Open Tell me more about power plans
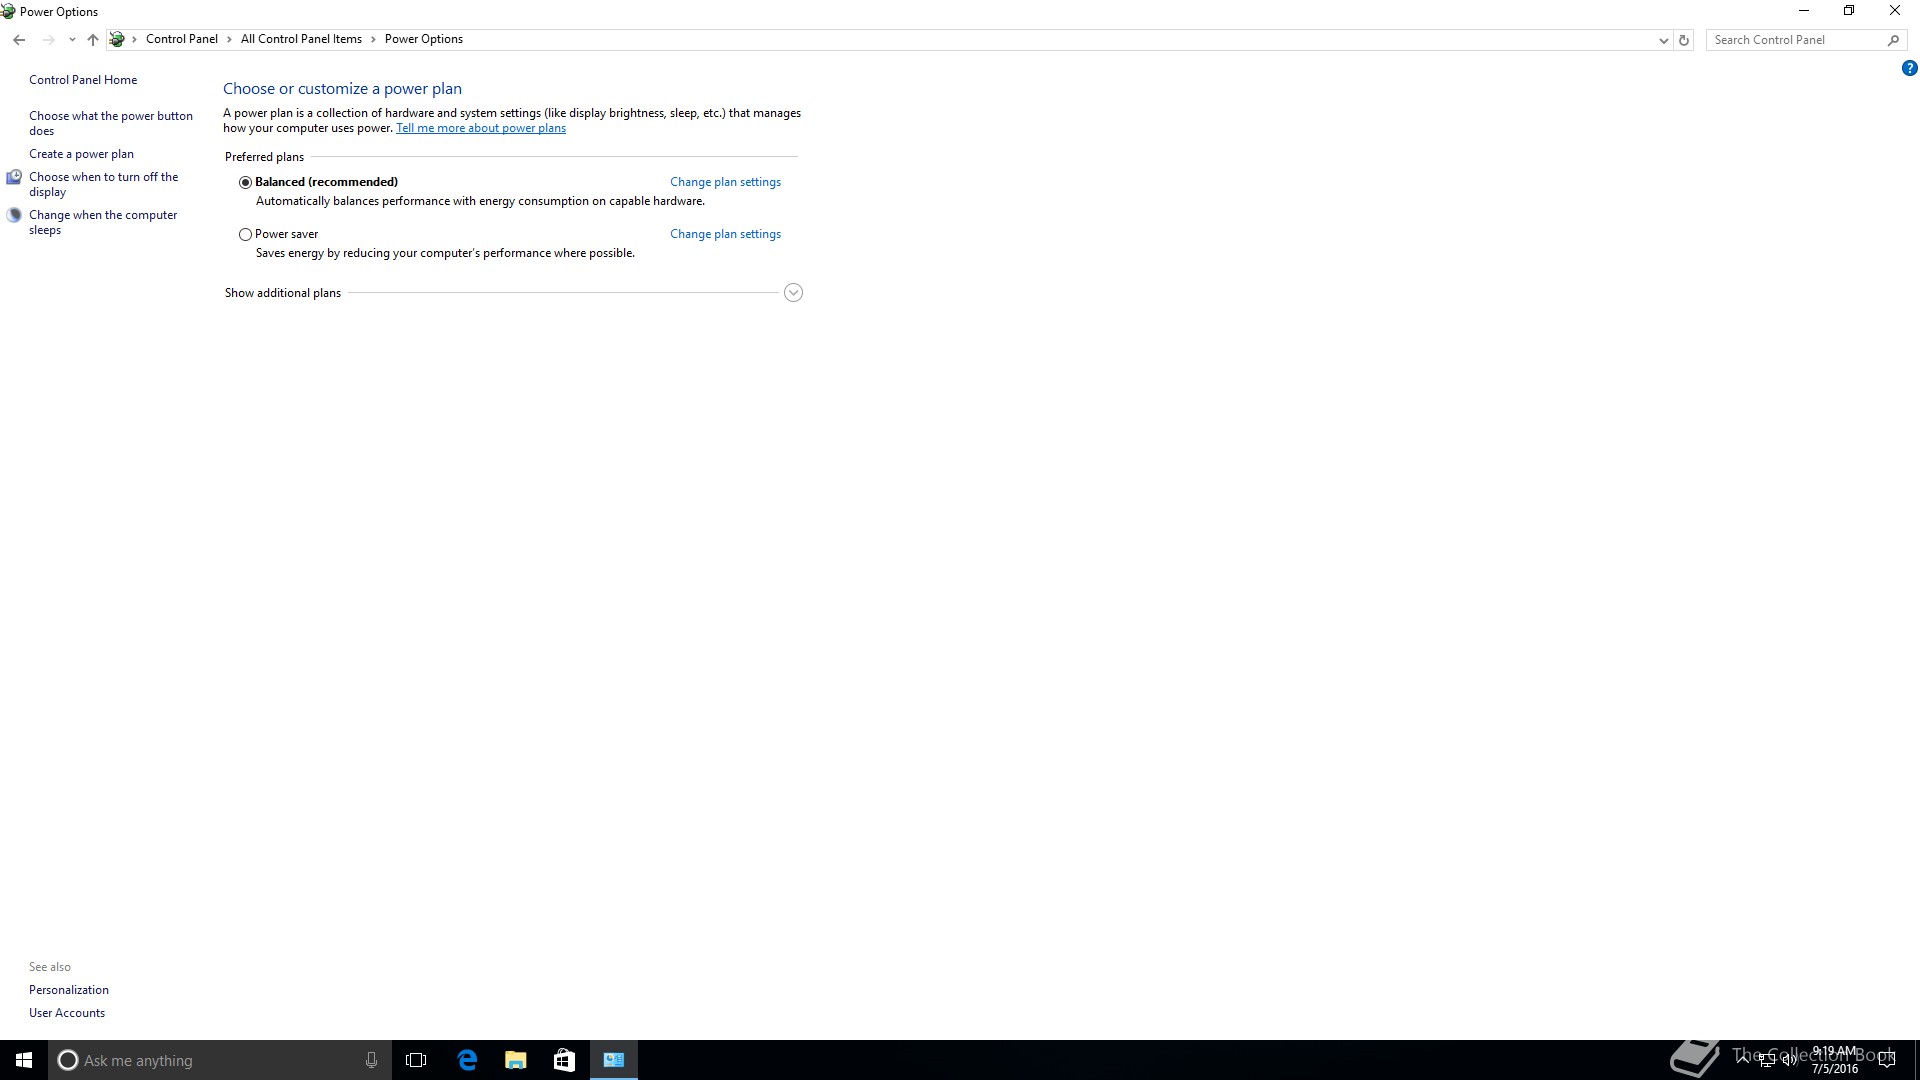The width and height of the screenshot is (1920, 1080). click(x=481, y=128)
